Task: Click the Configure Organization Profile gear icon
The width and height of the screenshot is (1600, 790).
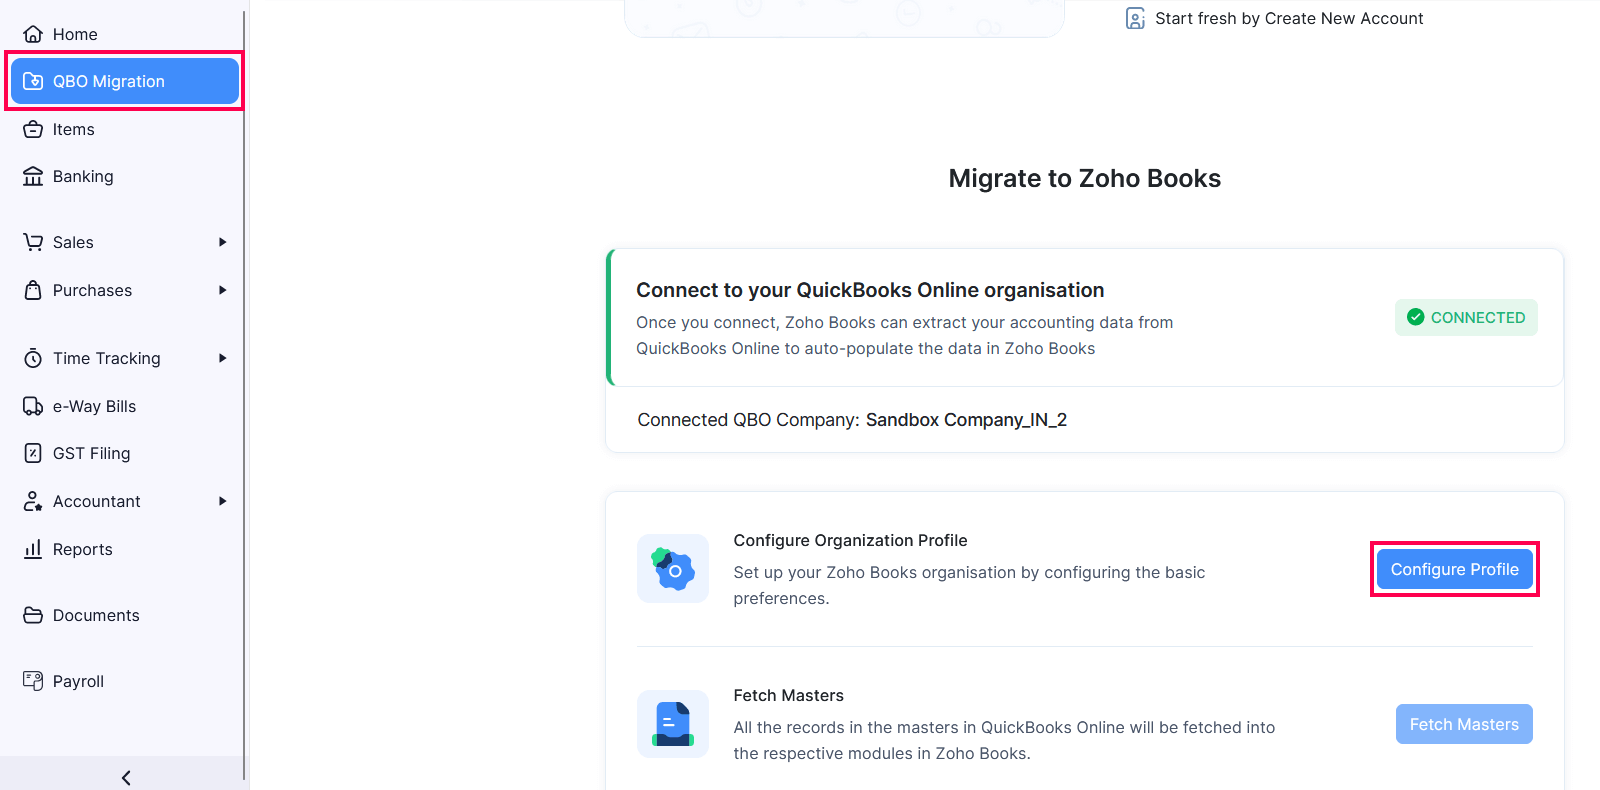Action: click(673, 569)
